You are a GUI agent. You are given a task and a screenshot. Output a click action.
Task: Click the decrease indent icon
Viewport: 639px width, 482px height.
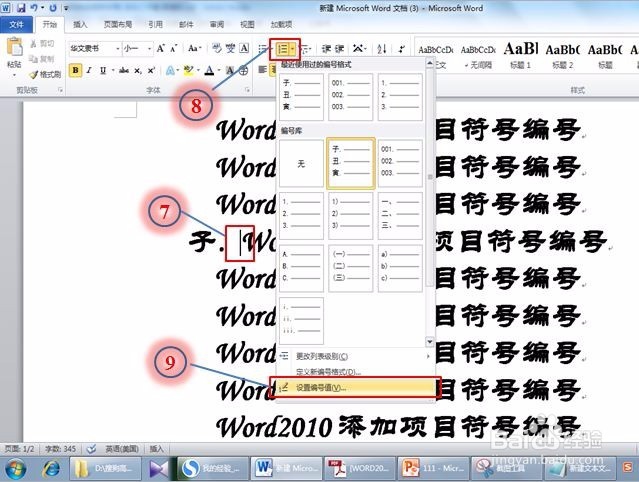[326, 49]
